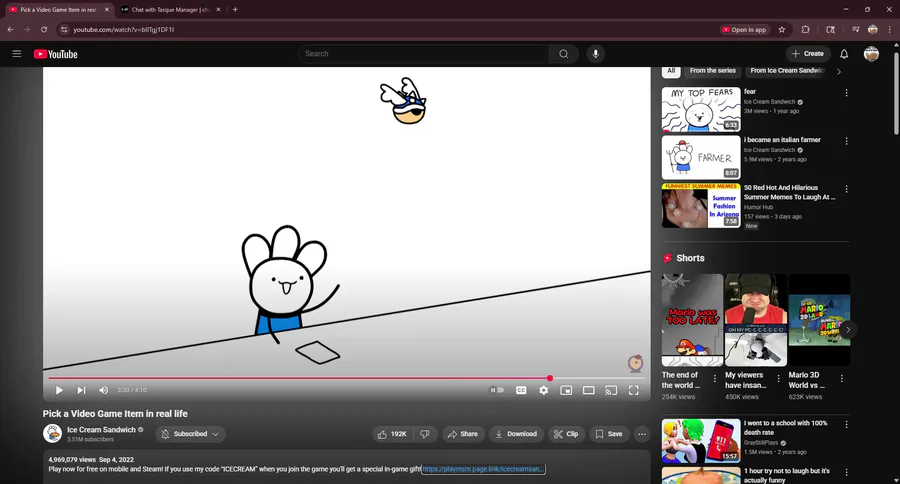Open the YouTube hamburger guide menu

[17, 53]
